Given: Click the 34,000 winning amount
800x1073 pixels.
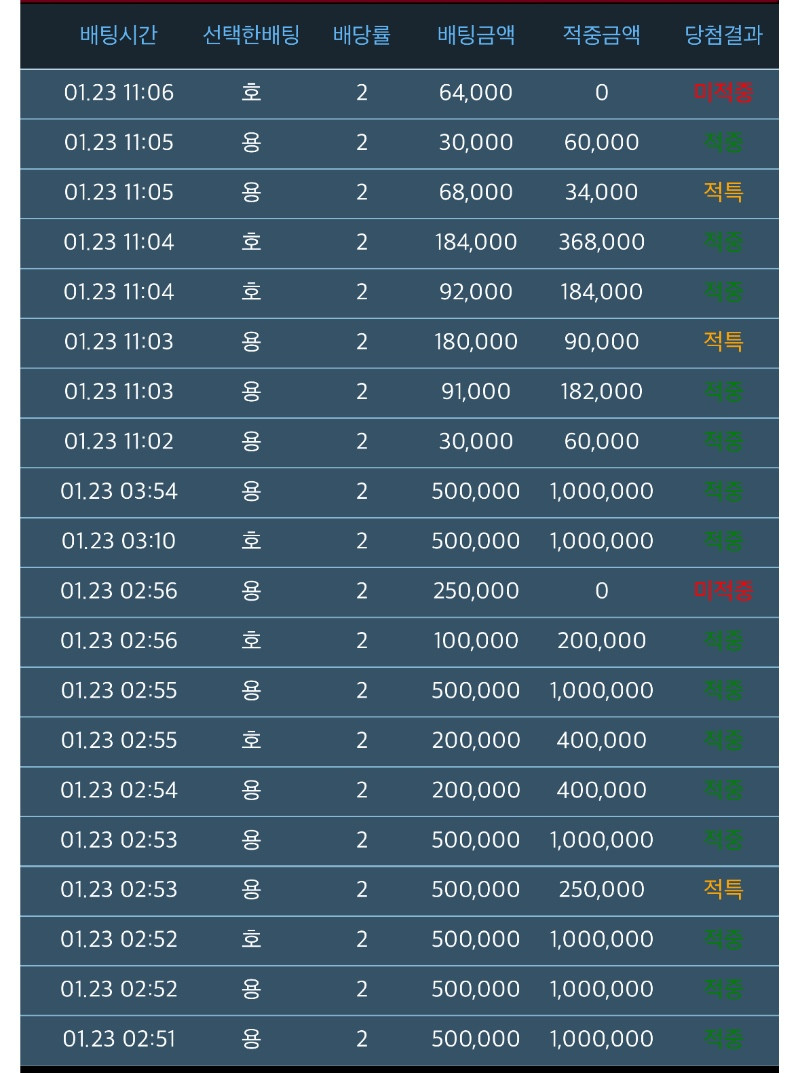Looking at the screenshot, I should (x=601, y=192).
